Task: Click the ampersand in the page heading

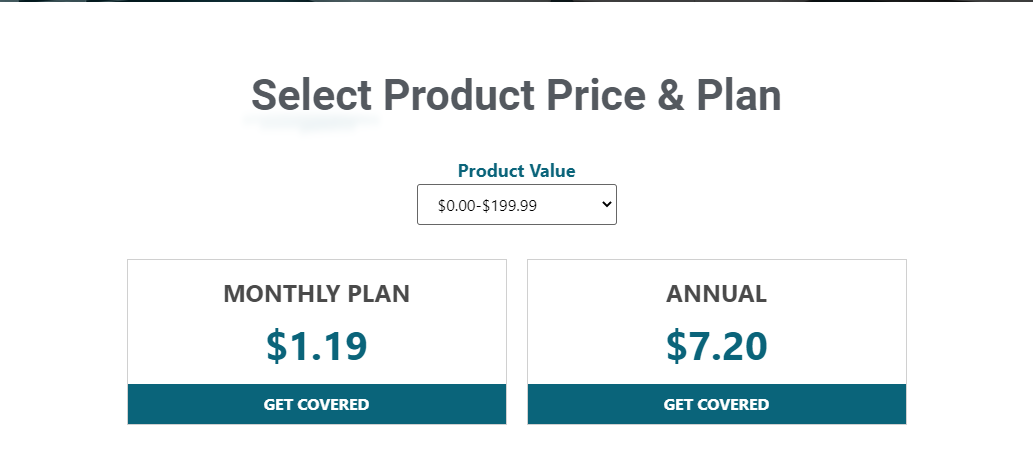Action: tap(672, 96)
